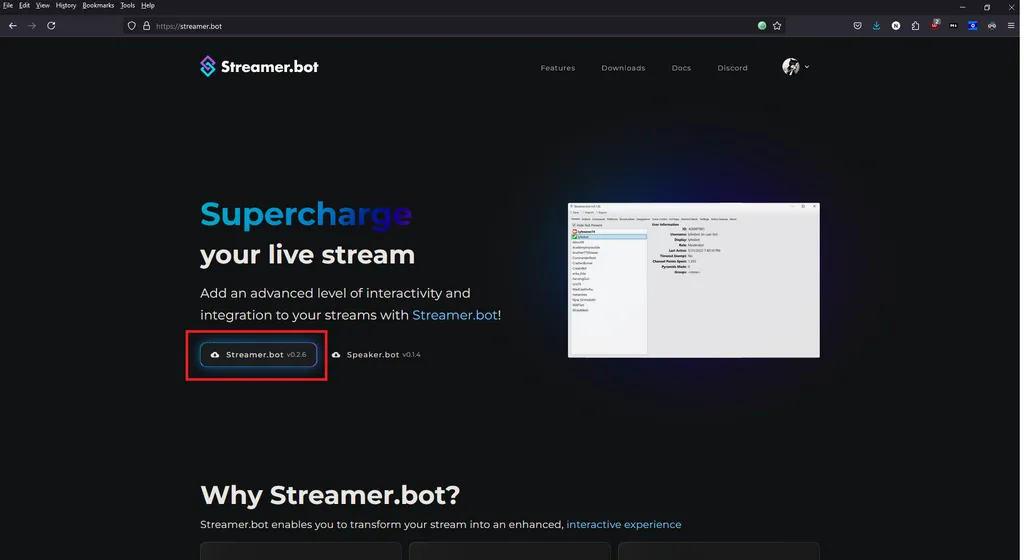Image resolution: width=1024 pixels, height=560 pixels.
Task: Open the extensions puzzle piece icon
Action: pos(915,26)
